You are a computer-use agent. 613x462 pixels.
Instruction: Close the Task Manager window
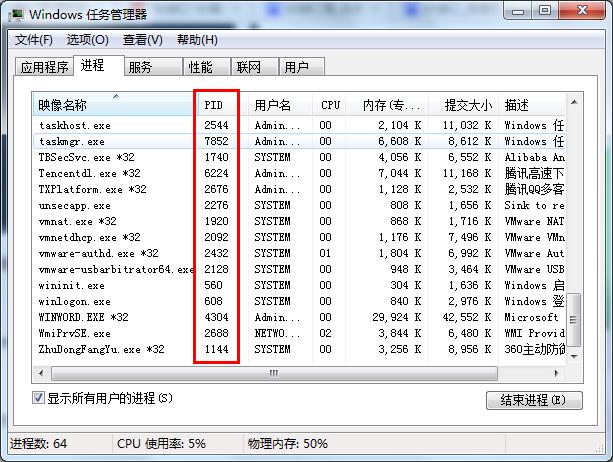[582, 11]
